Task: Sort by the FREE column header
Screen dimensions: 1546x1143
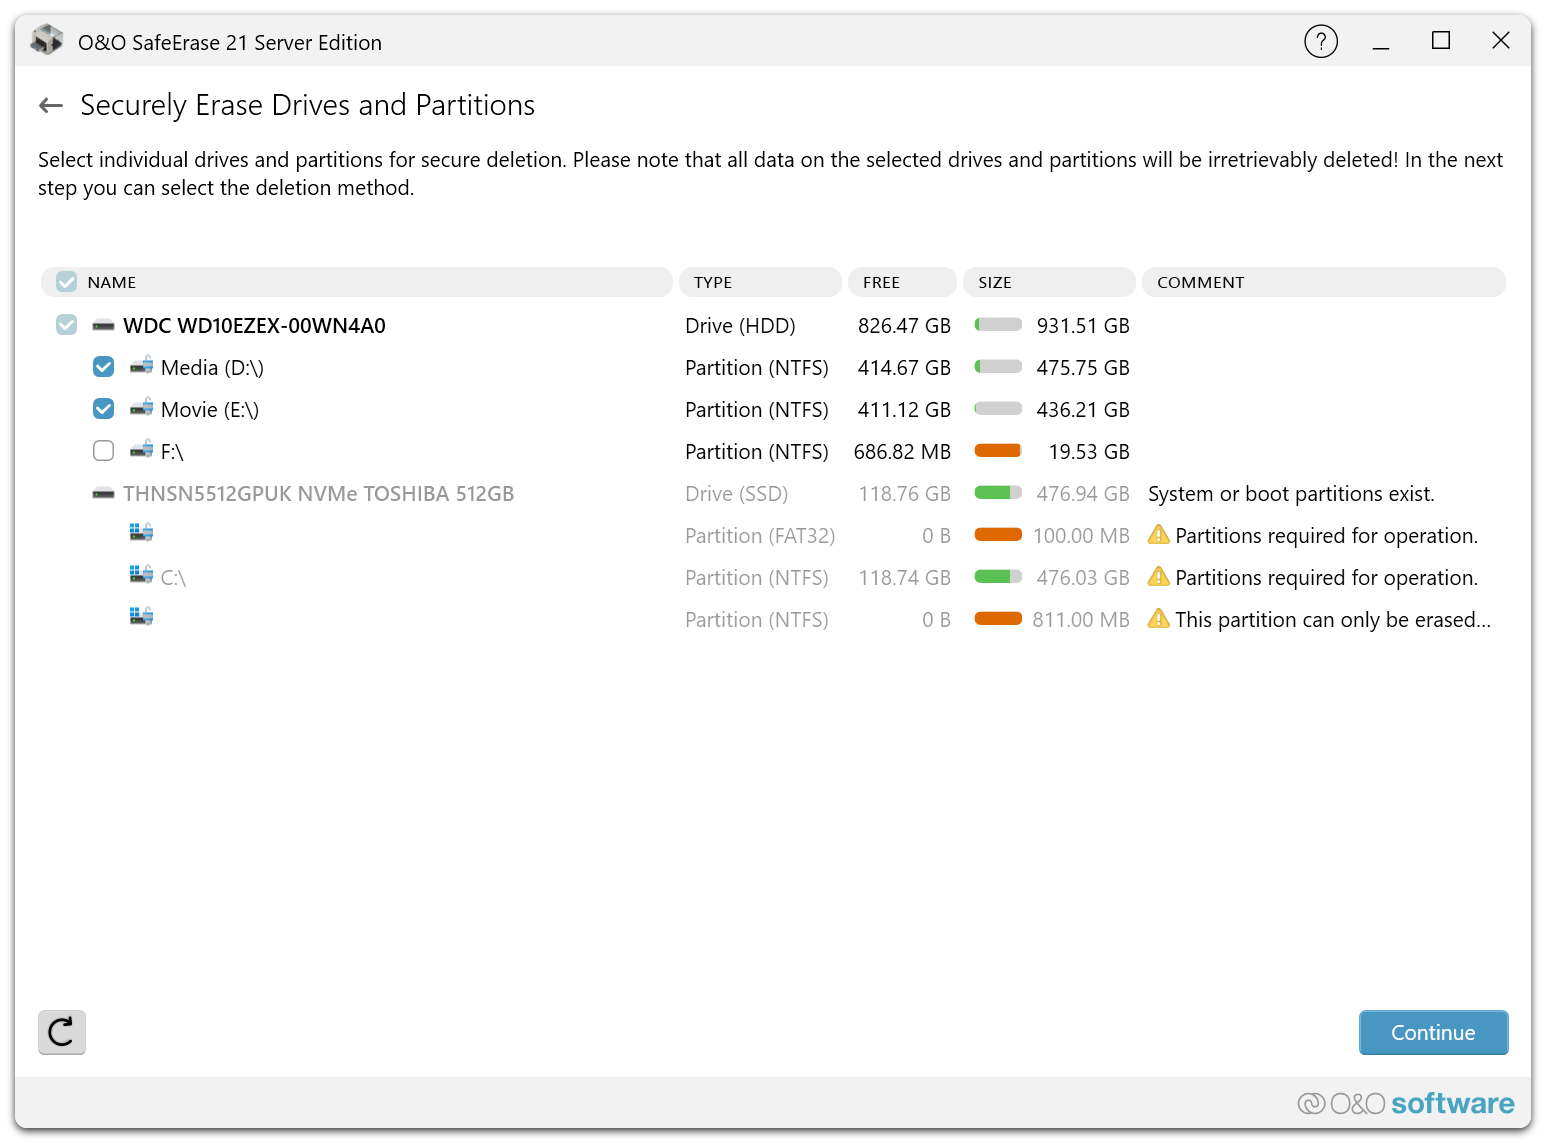Action: click(x=902, y=282)
